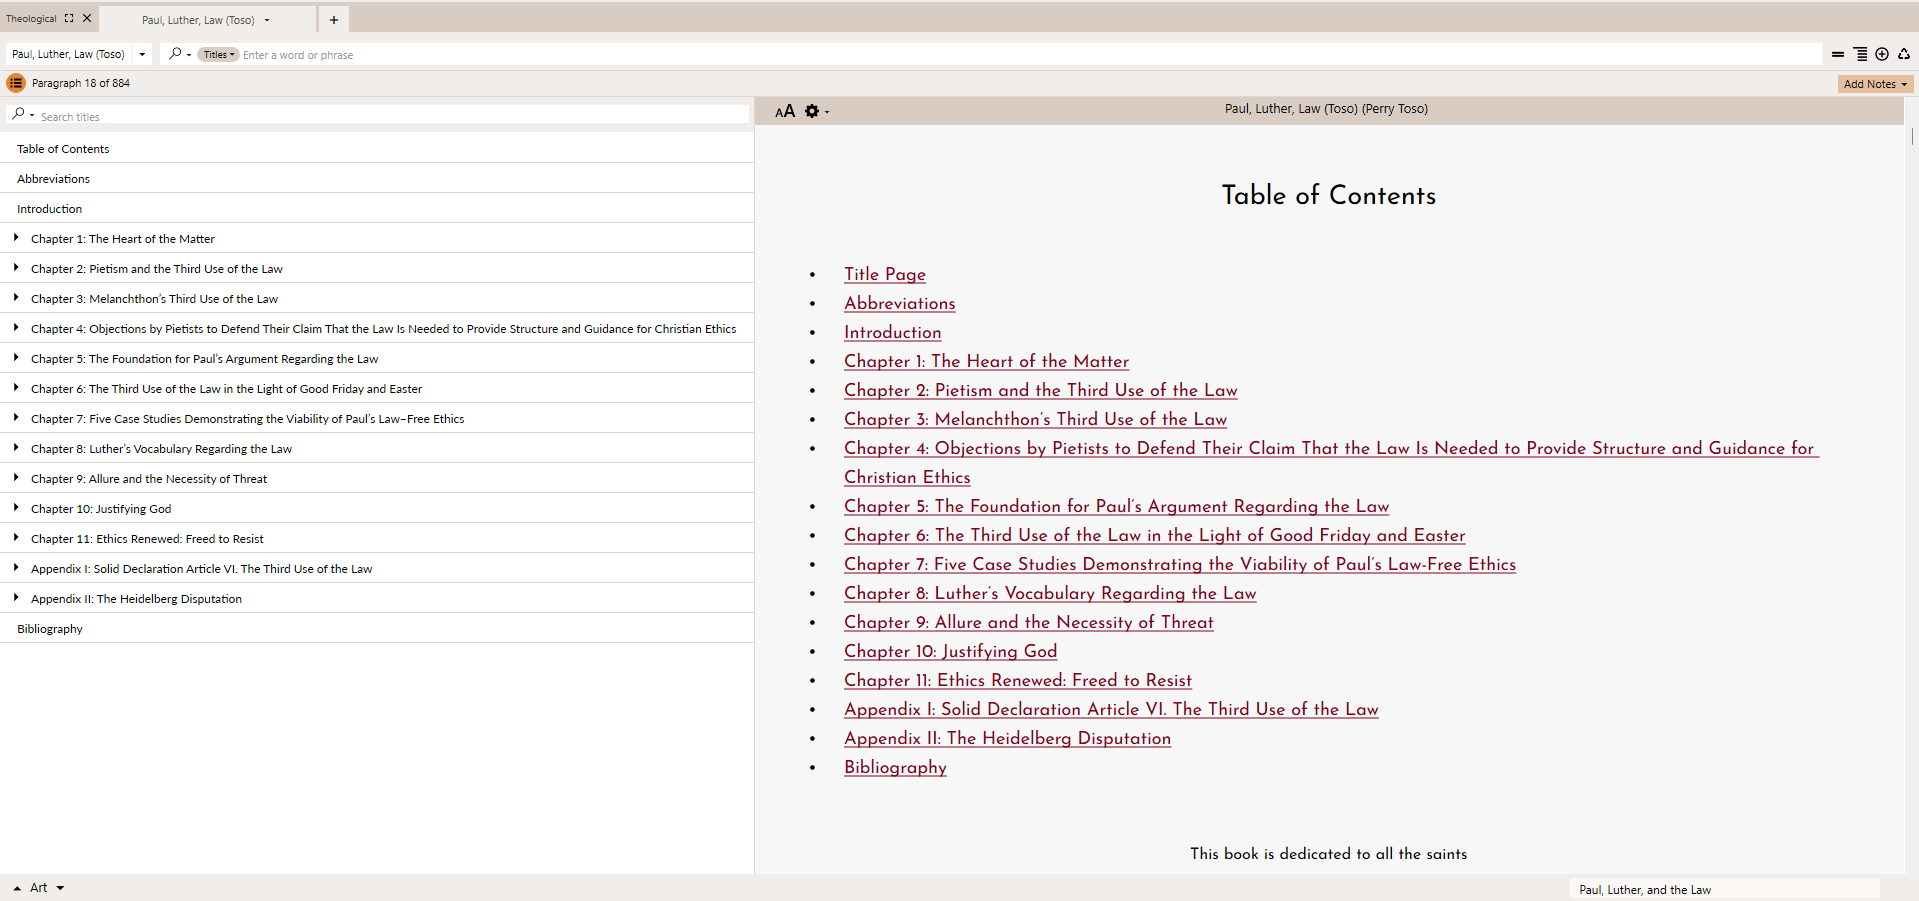Expand the Art panel using up arrow

[x=17, y=888]
